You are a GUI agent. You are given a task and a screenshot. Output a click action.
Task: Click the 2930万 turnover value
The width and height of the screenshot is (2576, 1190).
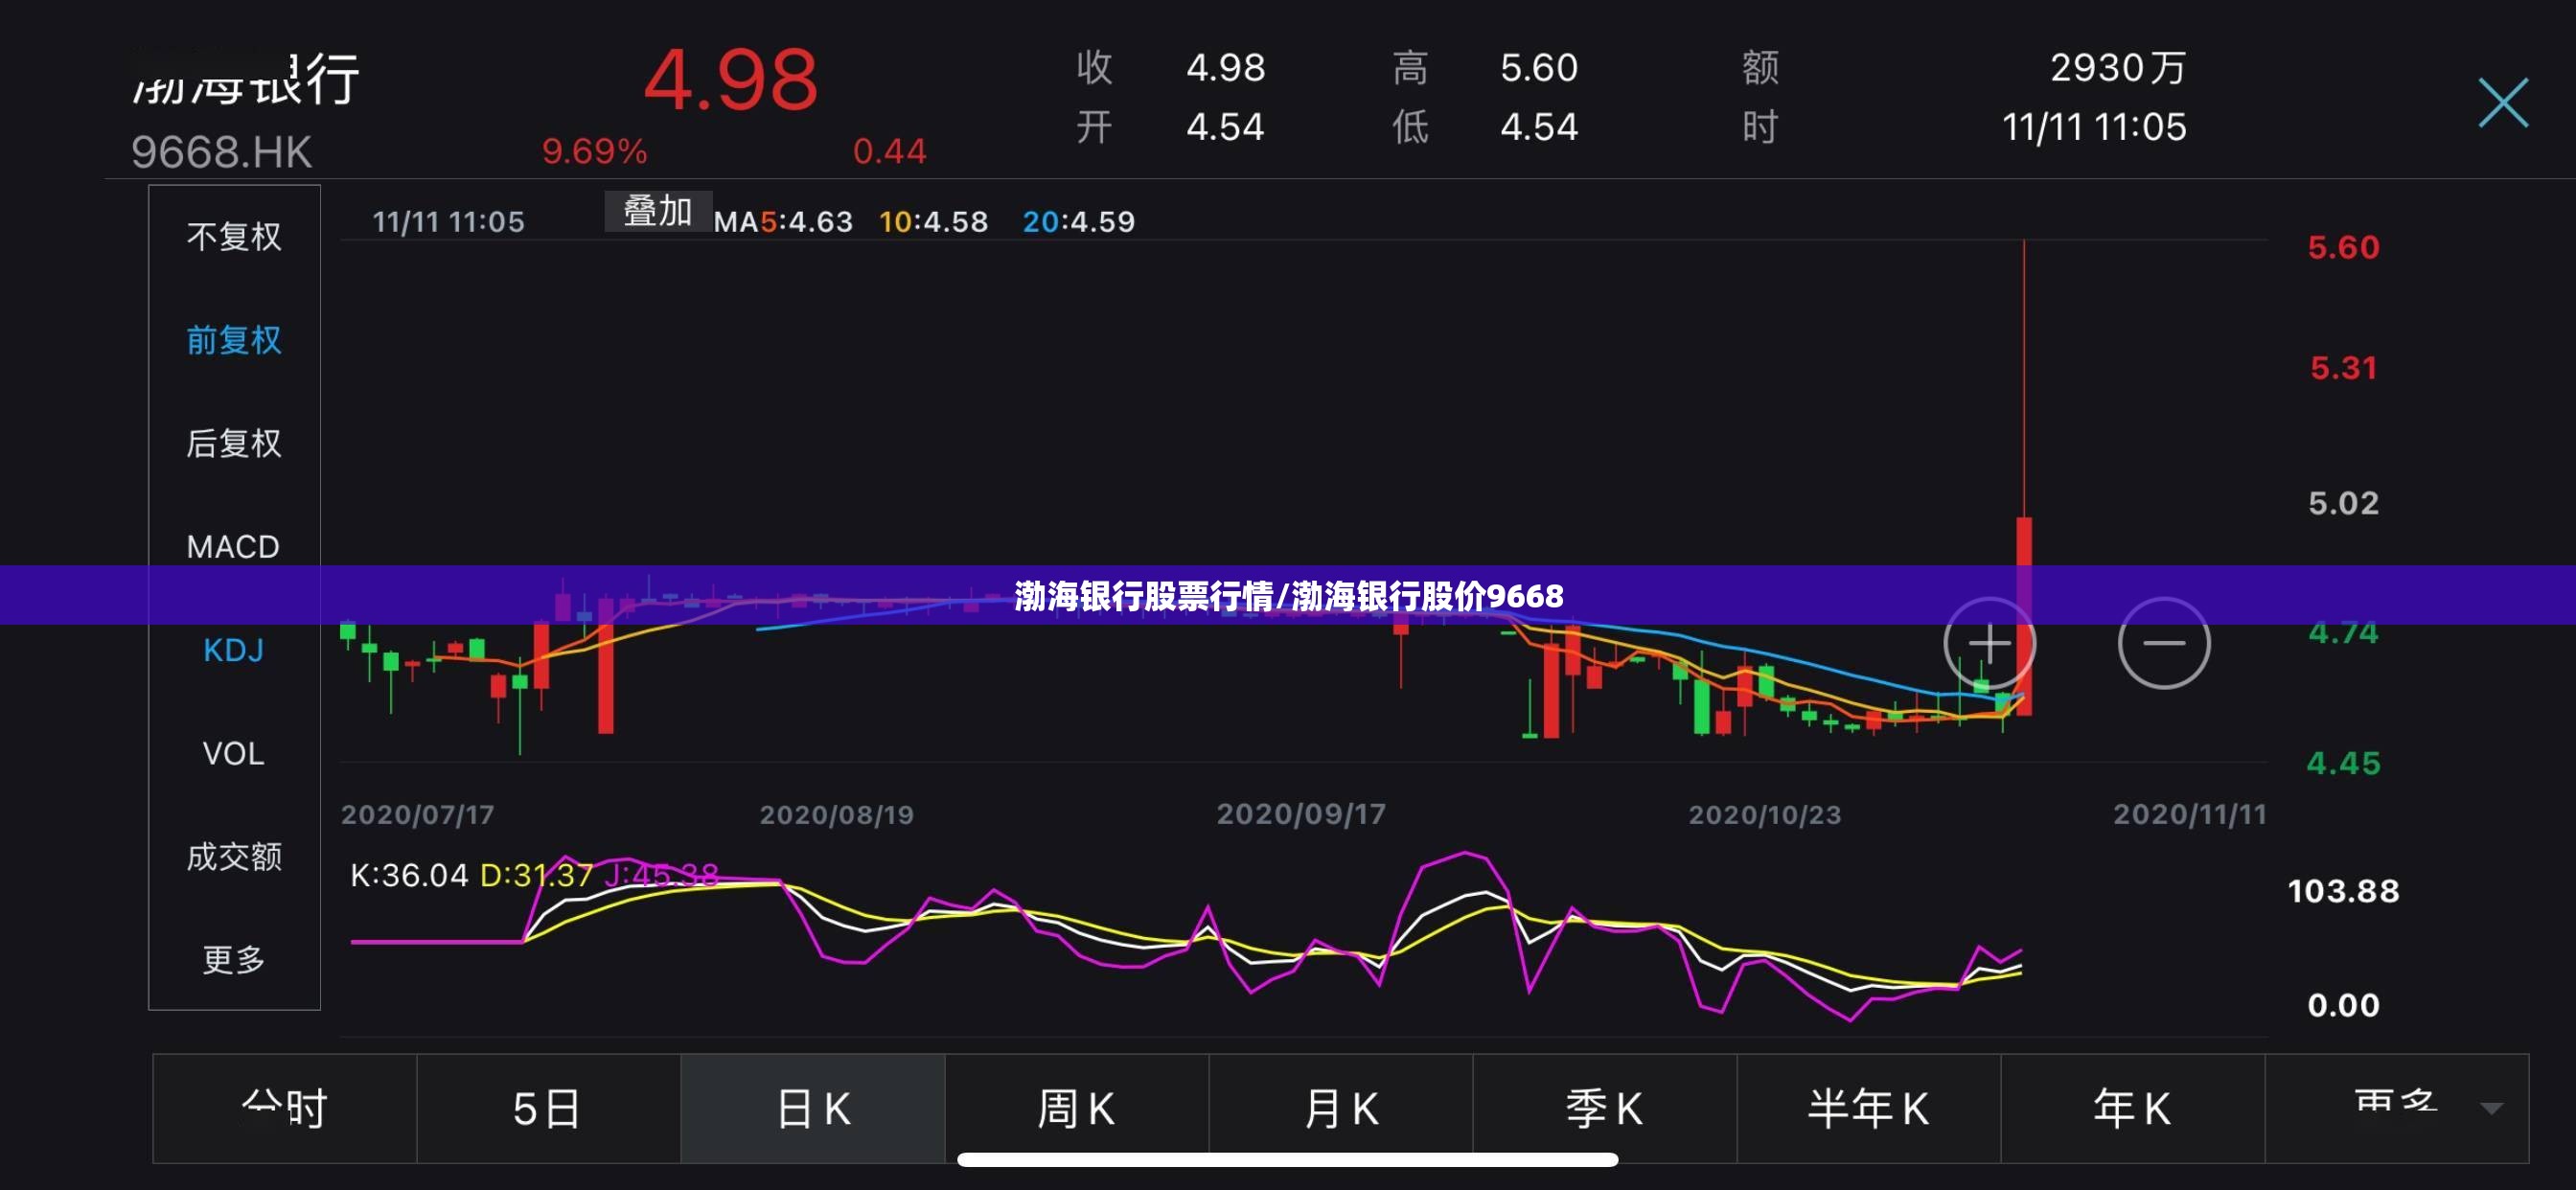point(2118,68)
